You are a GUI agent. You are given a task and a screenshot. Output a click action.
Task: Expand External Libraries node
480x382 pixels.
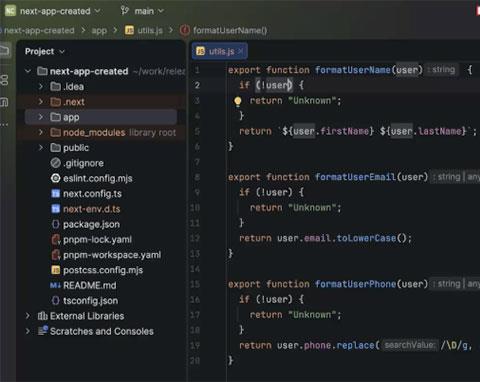click(28, 316)
